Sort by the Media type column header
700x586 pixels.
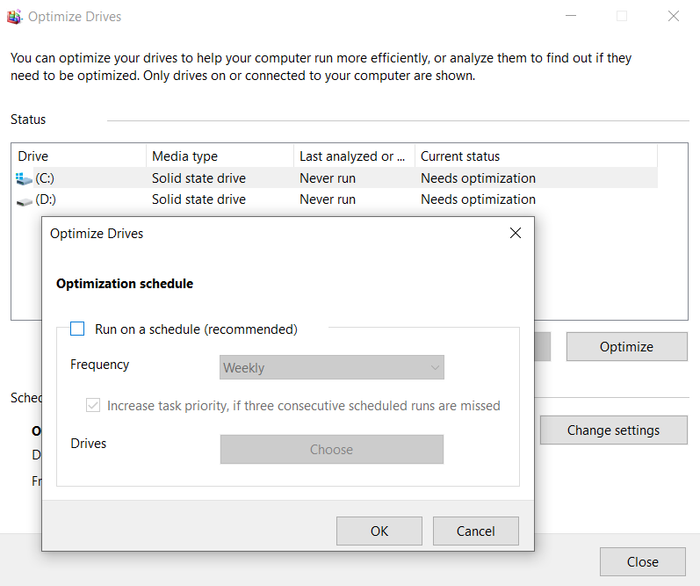220,156
